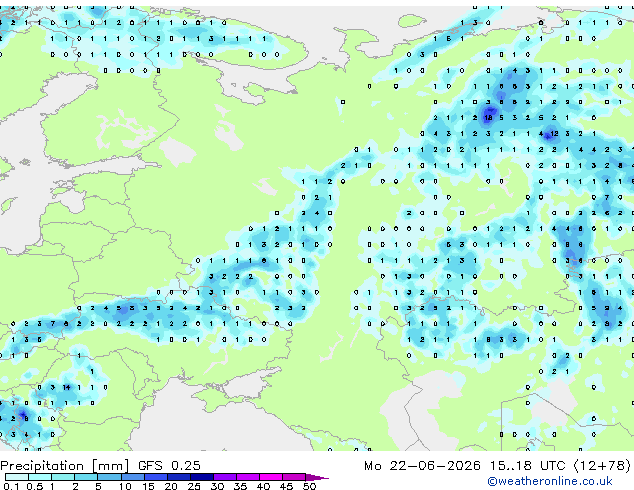Viewport: 634px width, 490px height.
Task: Click the legend label '0.5'
Action: pyautogui.click(x=35, y=486)
